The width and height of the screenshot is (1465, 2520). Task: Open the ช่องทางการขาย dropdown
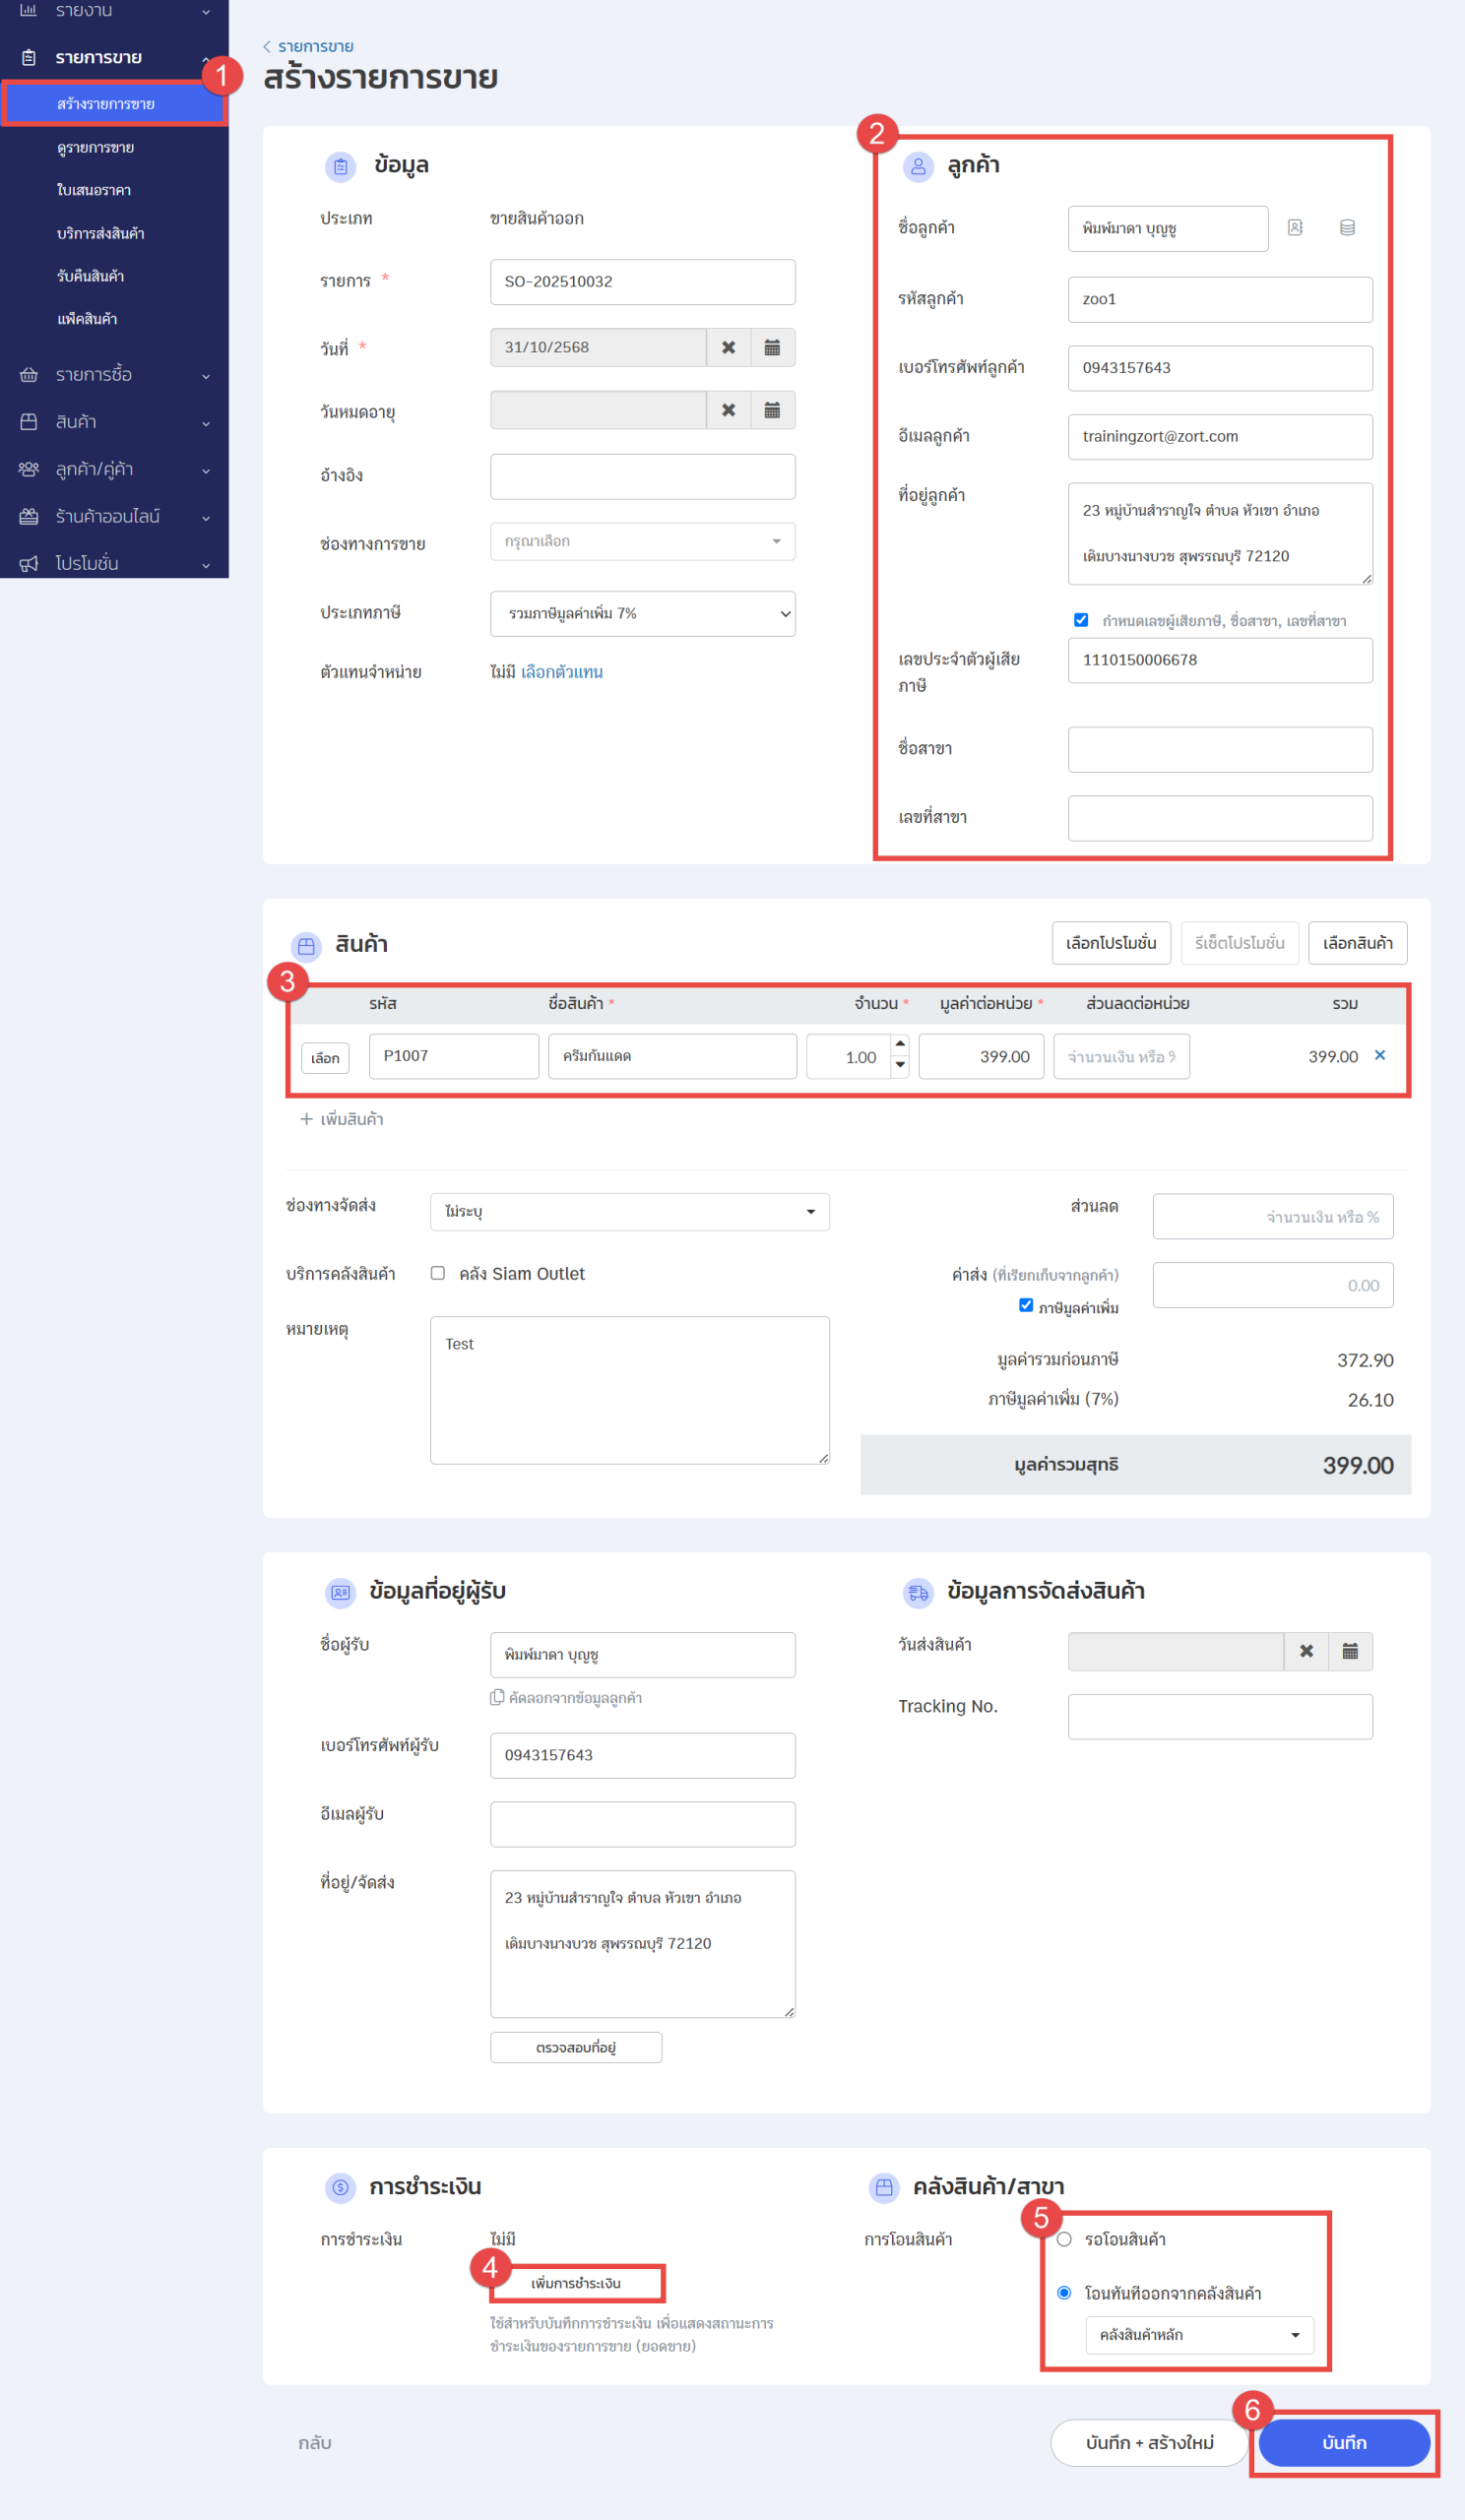pyautogui.click(x=642, y=541)
